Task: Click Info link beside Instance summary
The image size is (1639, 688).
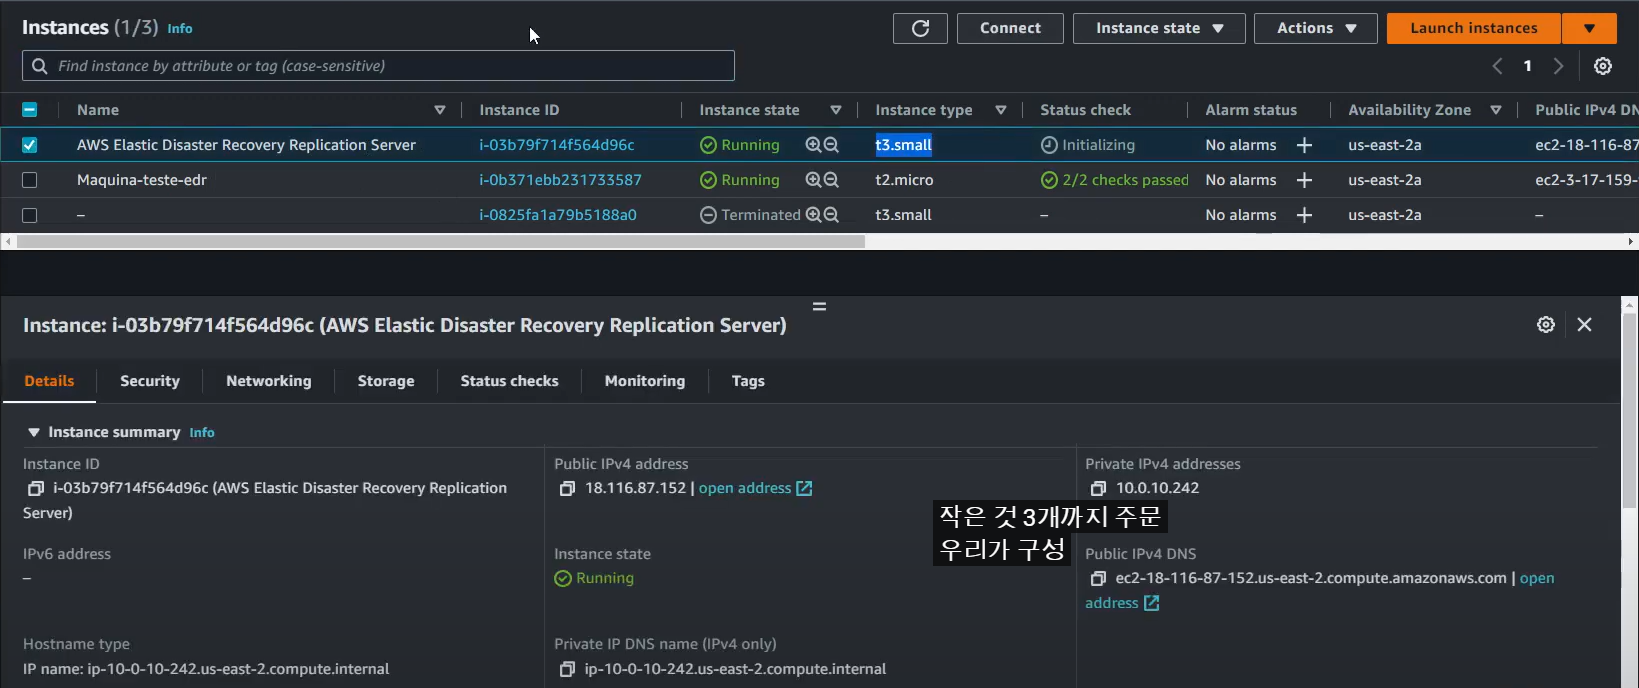Action: 202,433
